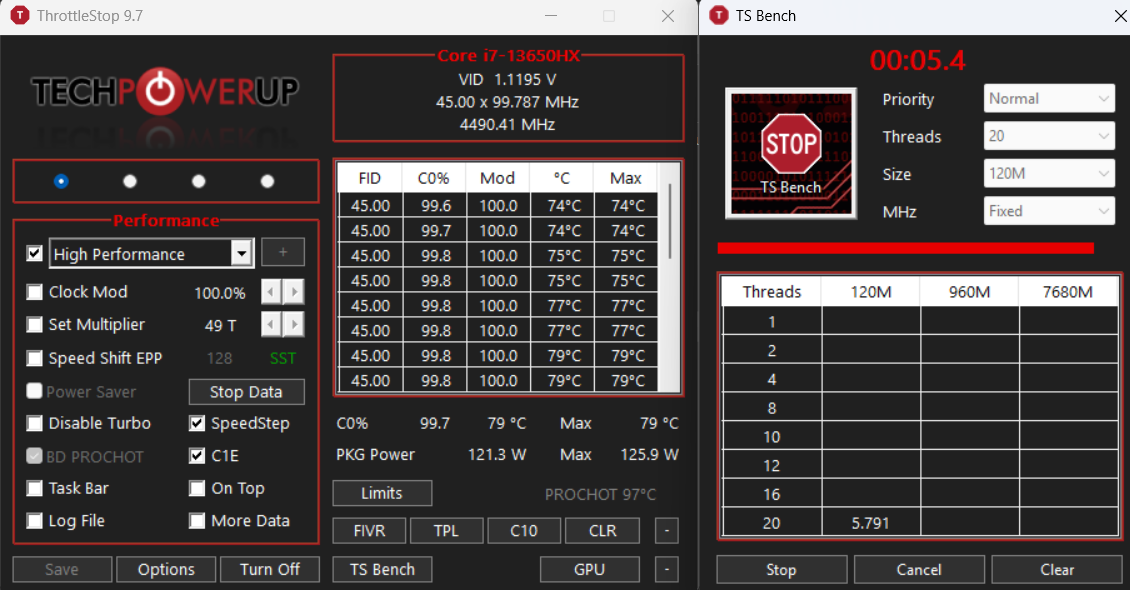Click the Stop button in TS Bench
The width and height of the screenshot is (1130, 590).
tap(781, 569)
